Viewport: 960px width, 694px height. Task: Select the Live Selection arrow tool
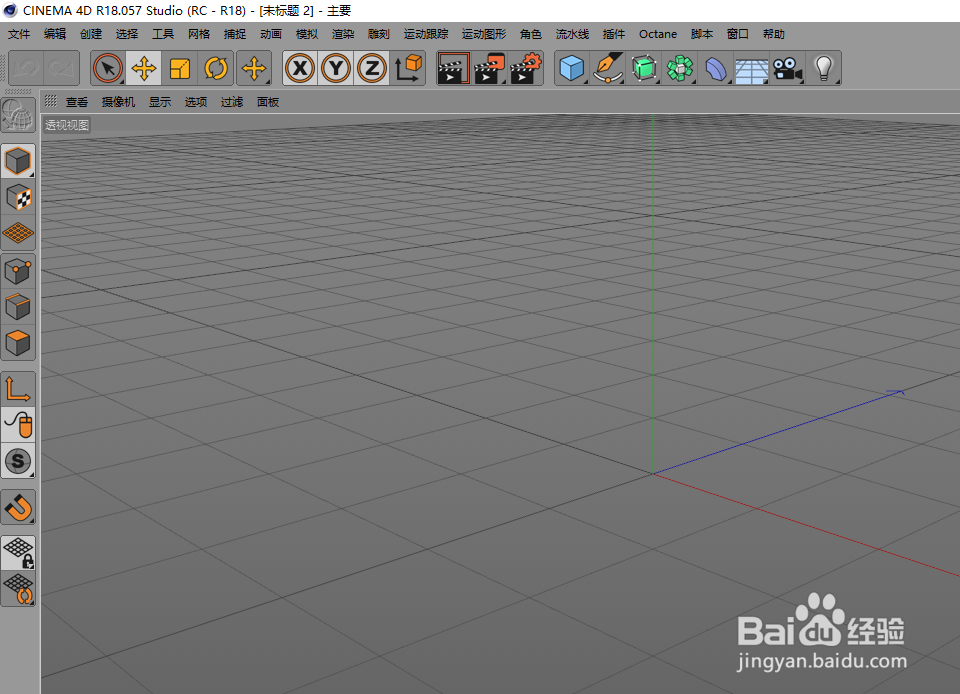(x=108, y=68)
